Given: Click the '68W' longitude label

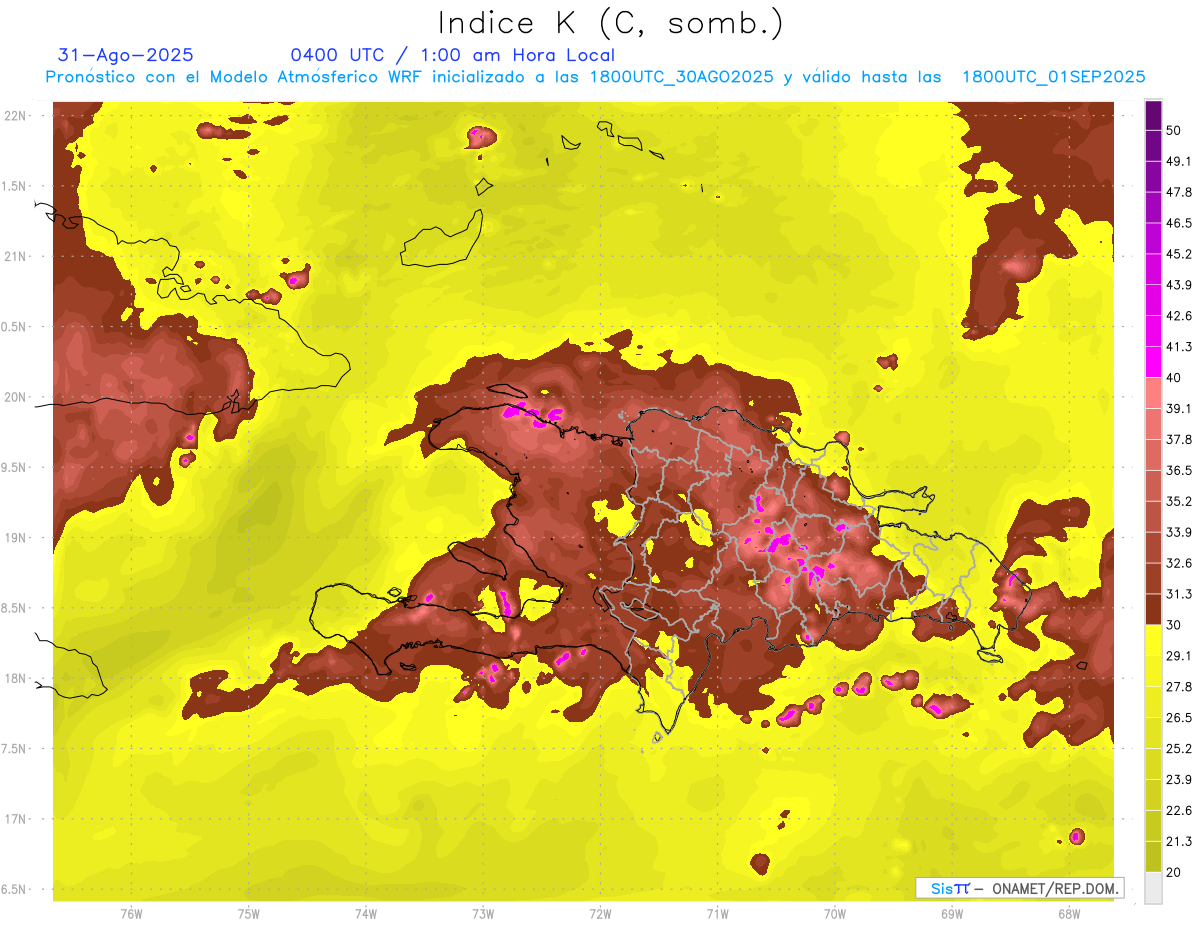Looking at the screenshot, I should pos(1068,913).
